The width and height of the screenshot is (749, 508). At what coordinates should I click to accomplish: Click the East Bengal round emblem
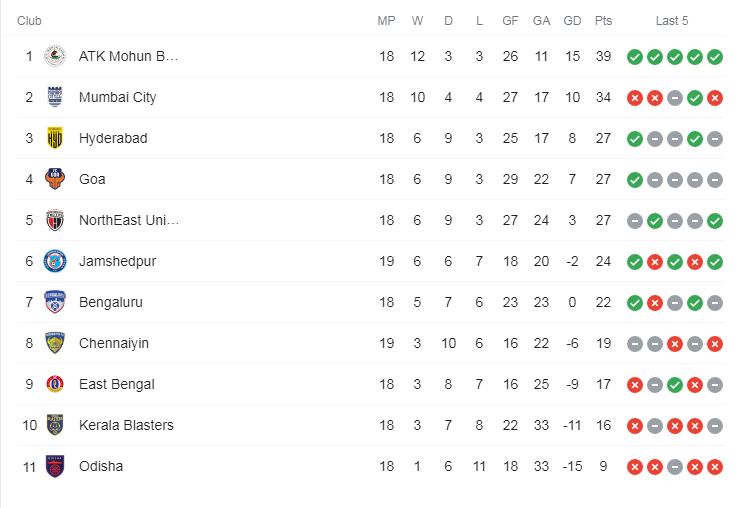tap(55, 384)
